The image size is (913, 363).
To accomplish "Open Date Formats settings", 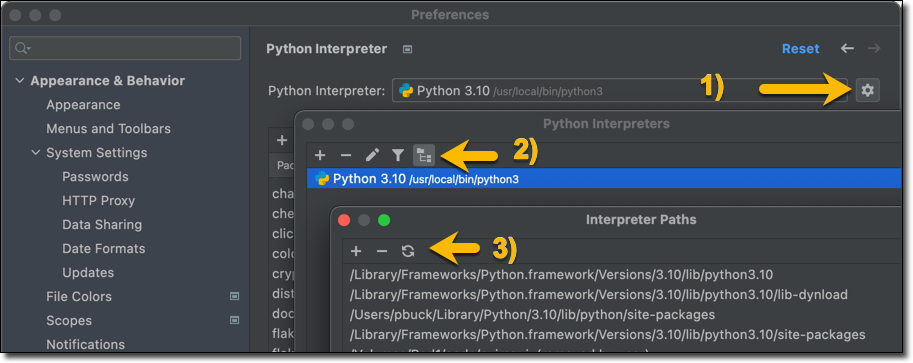I will (104, 248).
